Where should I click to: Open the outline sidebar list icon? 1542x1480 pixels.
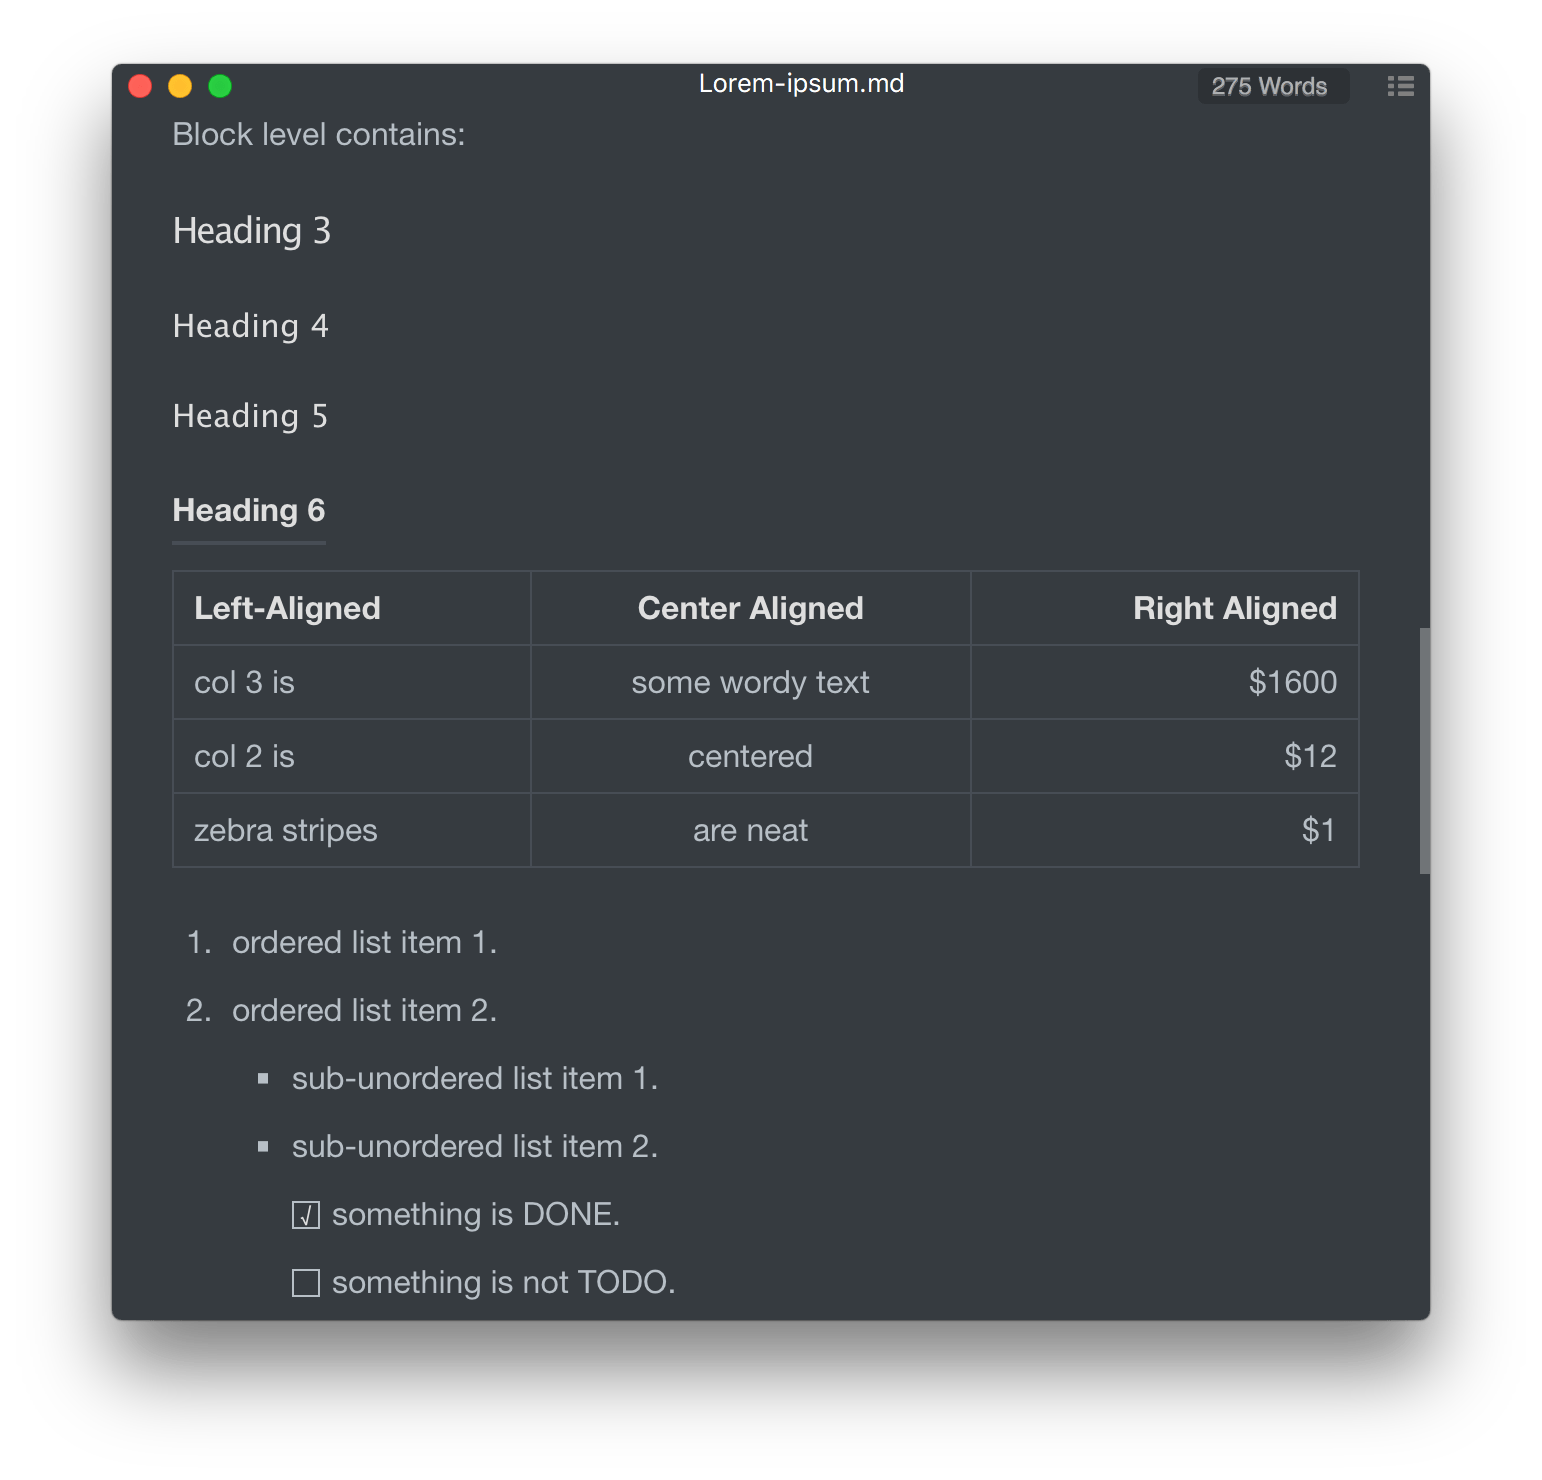tap(1400, 86)
